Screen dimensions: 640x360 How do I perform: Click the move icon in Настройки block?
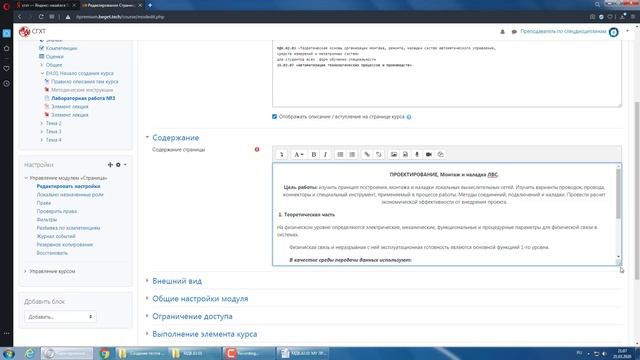pyautogui.click(x=110, y=164)
